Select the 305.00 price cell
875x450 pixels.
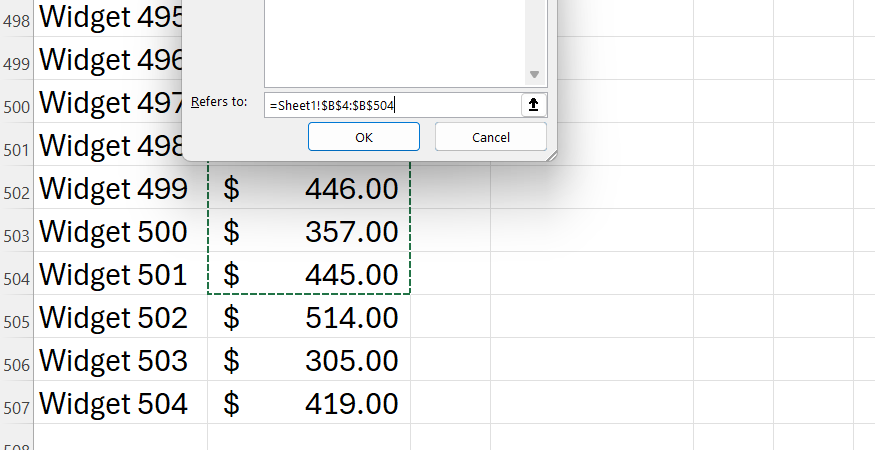[x=309, y=360]
